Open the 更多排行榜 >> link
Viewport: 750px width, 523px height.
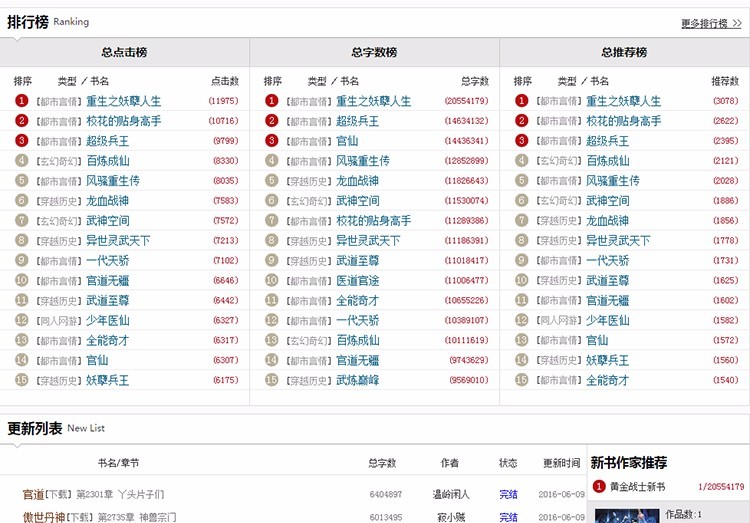[711, 23]
